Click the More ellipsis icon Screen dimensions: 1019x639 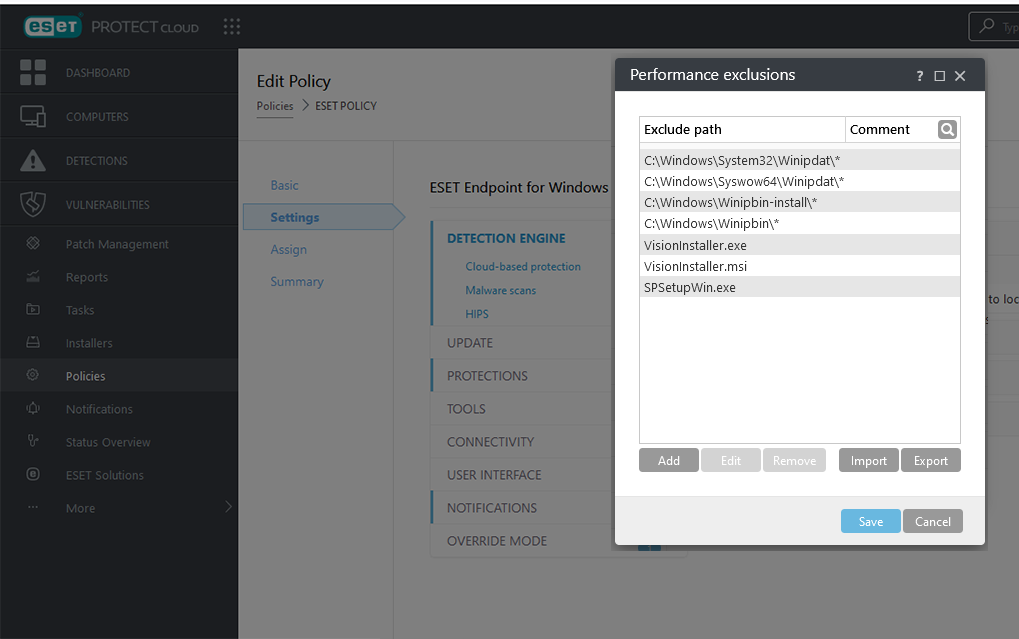32,507
